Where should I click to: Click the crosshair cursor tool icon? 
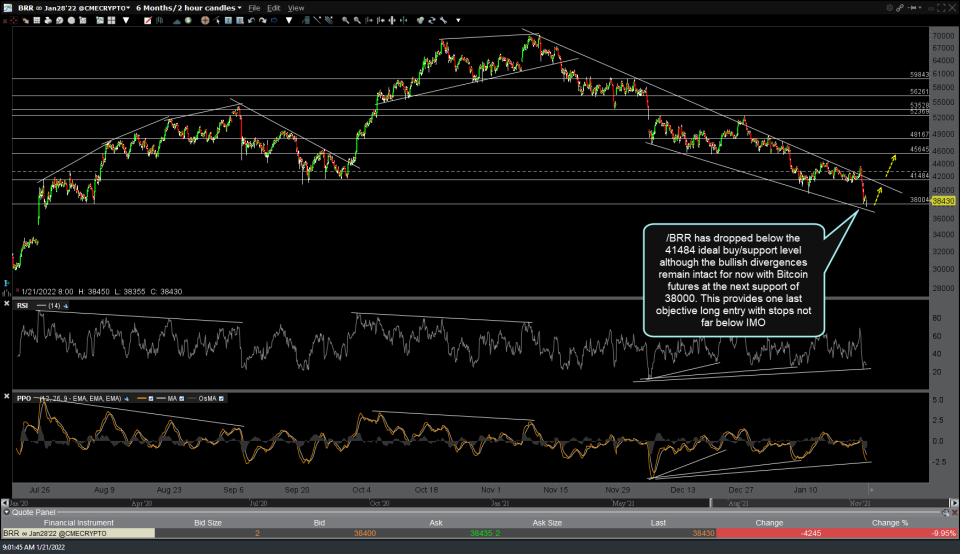[205, 20]
